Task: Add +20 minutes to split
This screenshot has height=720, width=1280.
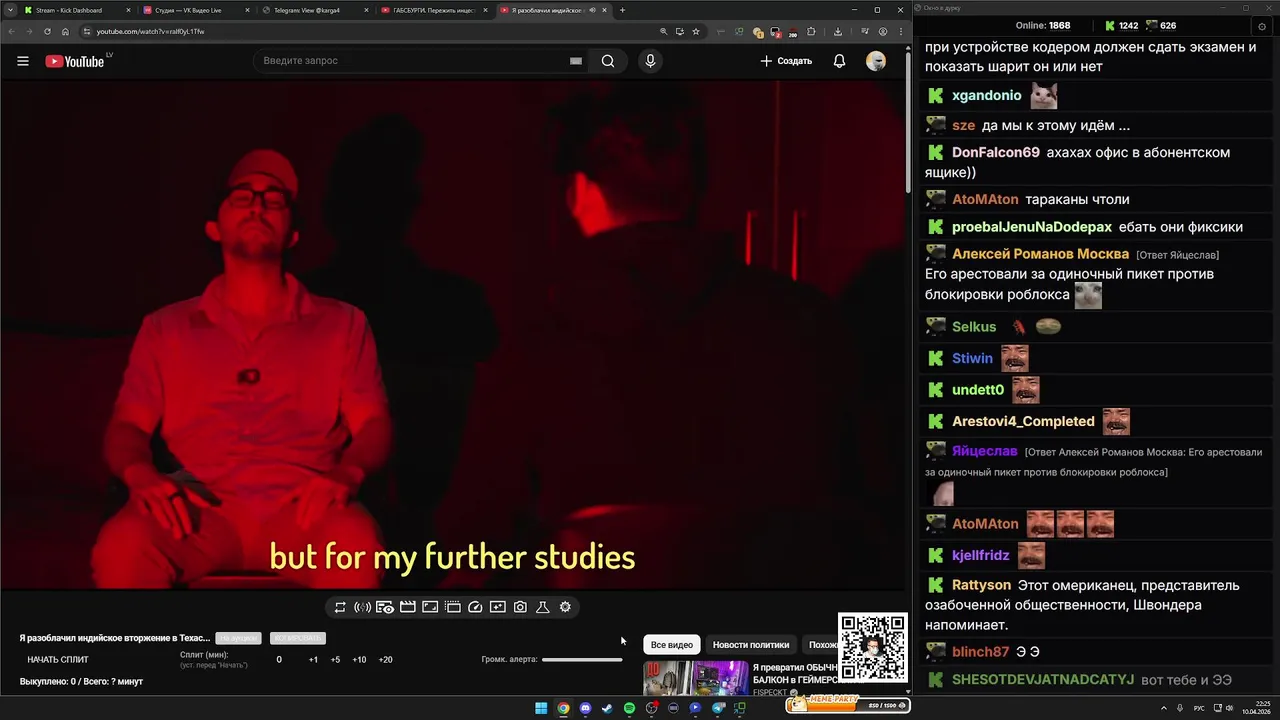Action: tap(385, 660)
